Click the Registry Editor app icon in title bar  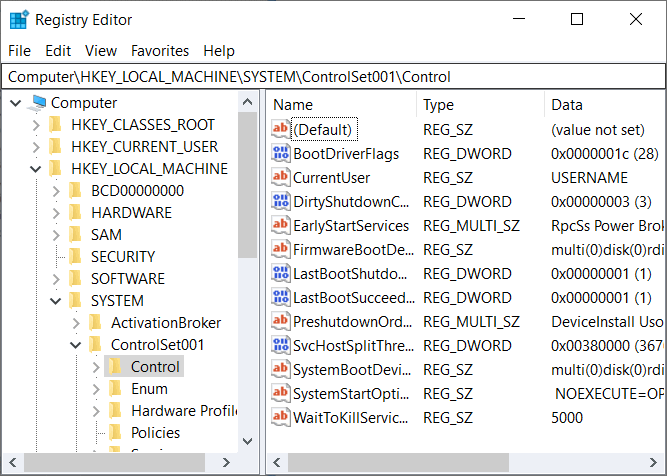[19, 20]
